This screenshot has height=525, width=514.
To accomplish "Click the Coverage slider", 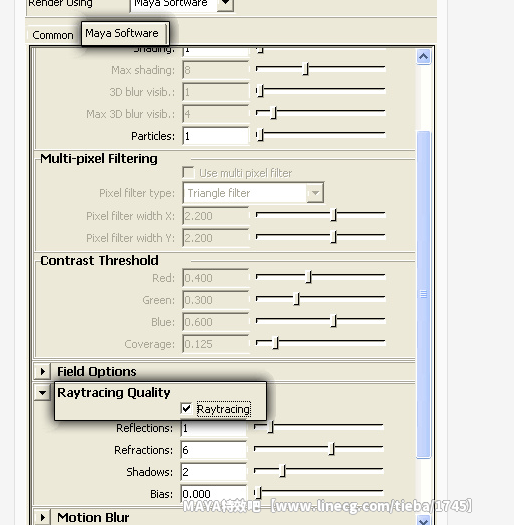I will pyautogui.click(x=320, y=343).
